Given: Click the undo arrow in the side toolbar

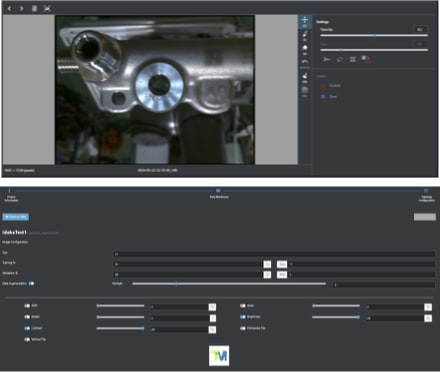Looking at the screenshot, I should (x=305, y=63).
